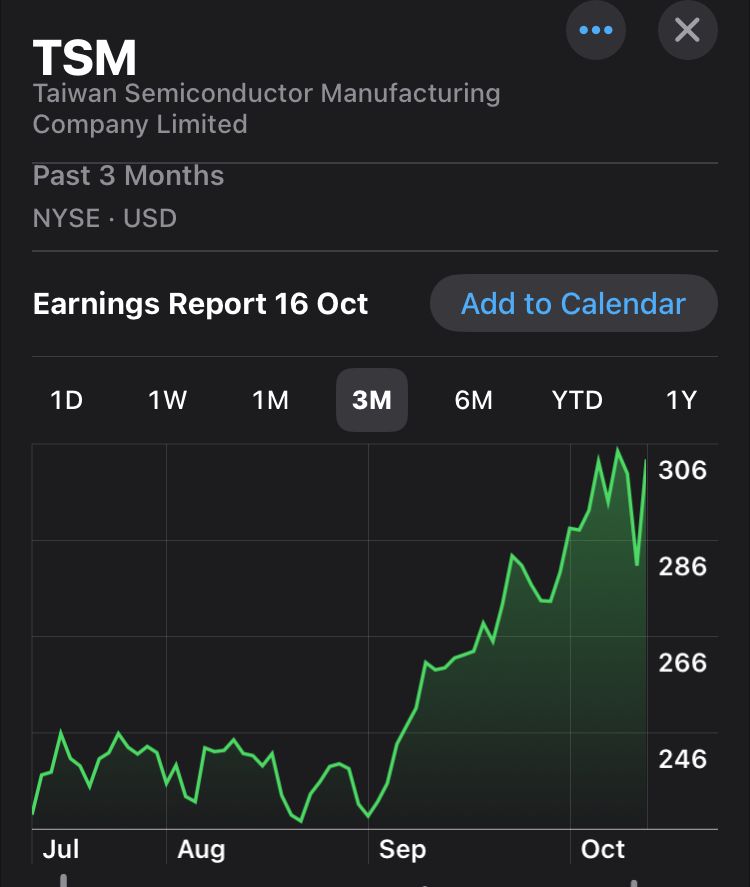This screenshot has height=887, width=750.
Task: Switch to the 6M chart view
Action: pyautogui.click(x=473, y=401)
